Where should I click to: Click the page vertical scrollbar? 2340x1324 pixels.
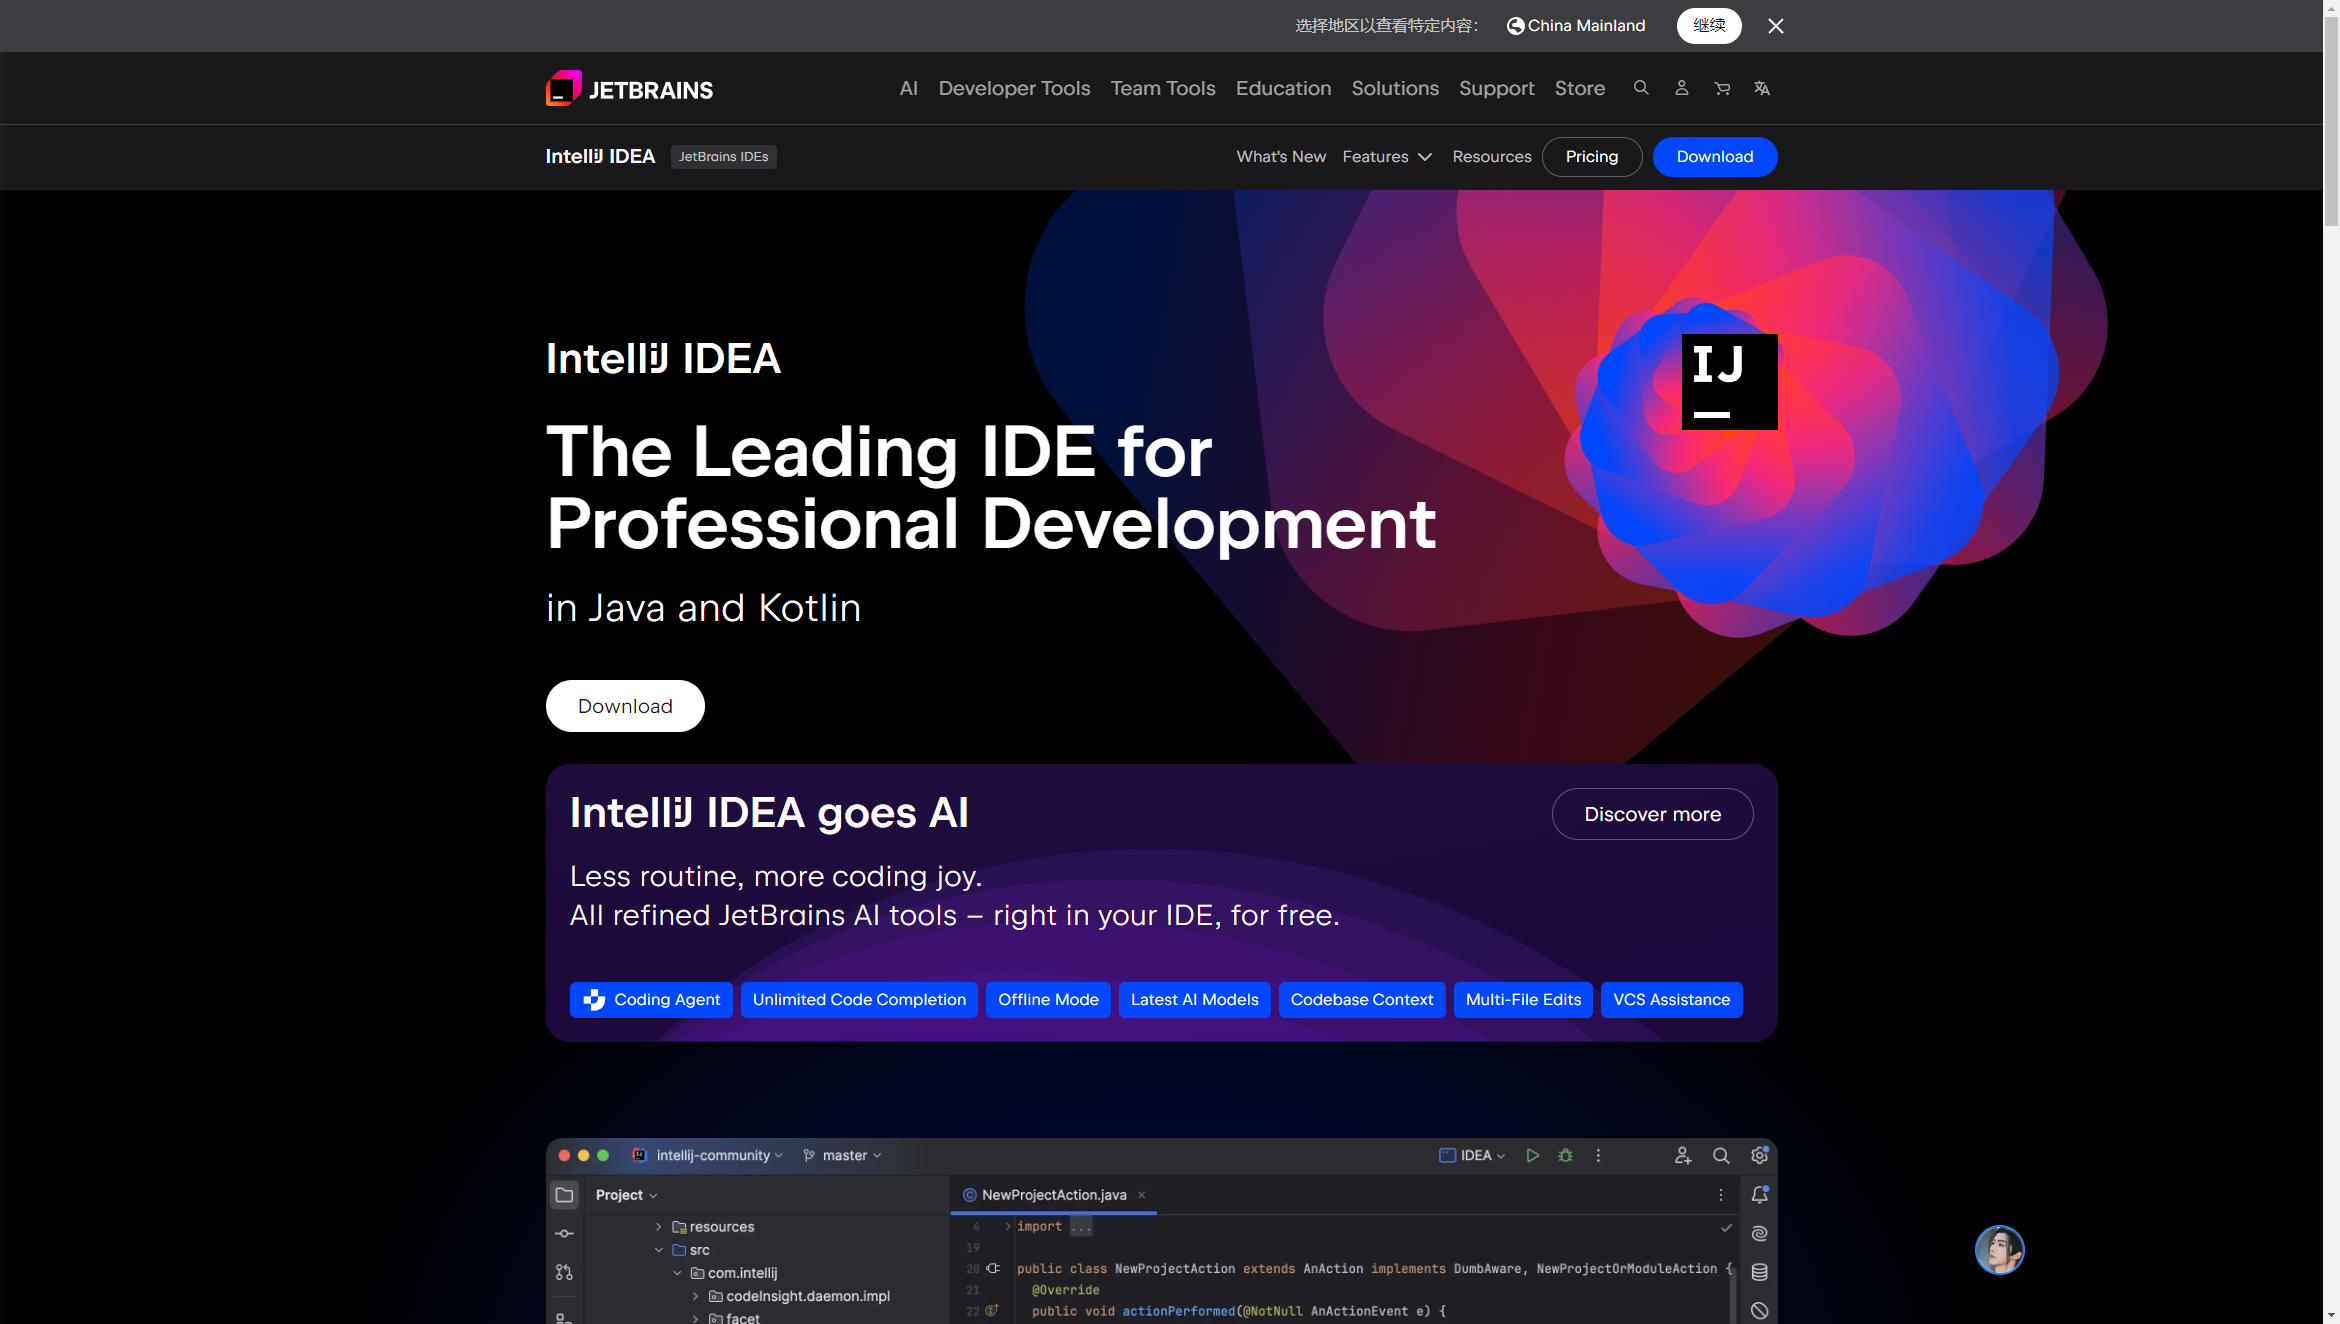(x=2331, y=120)
